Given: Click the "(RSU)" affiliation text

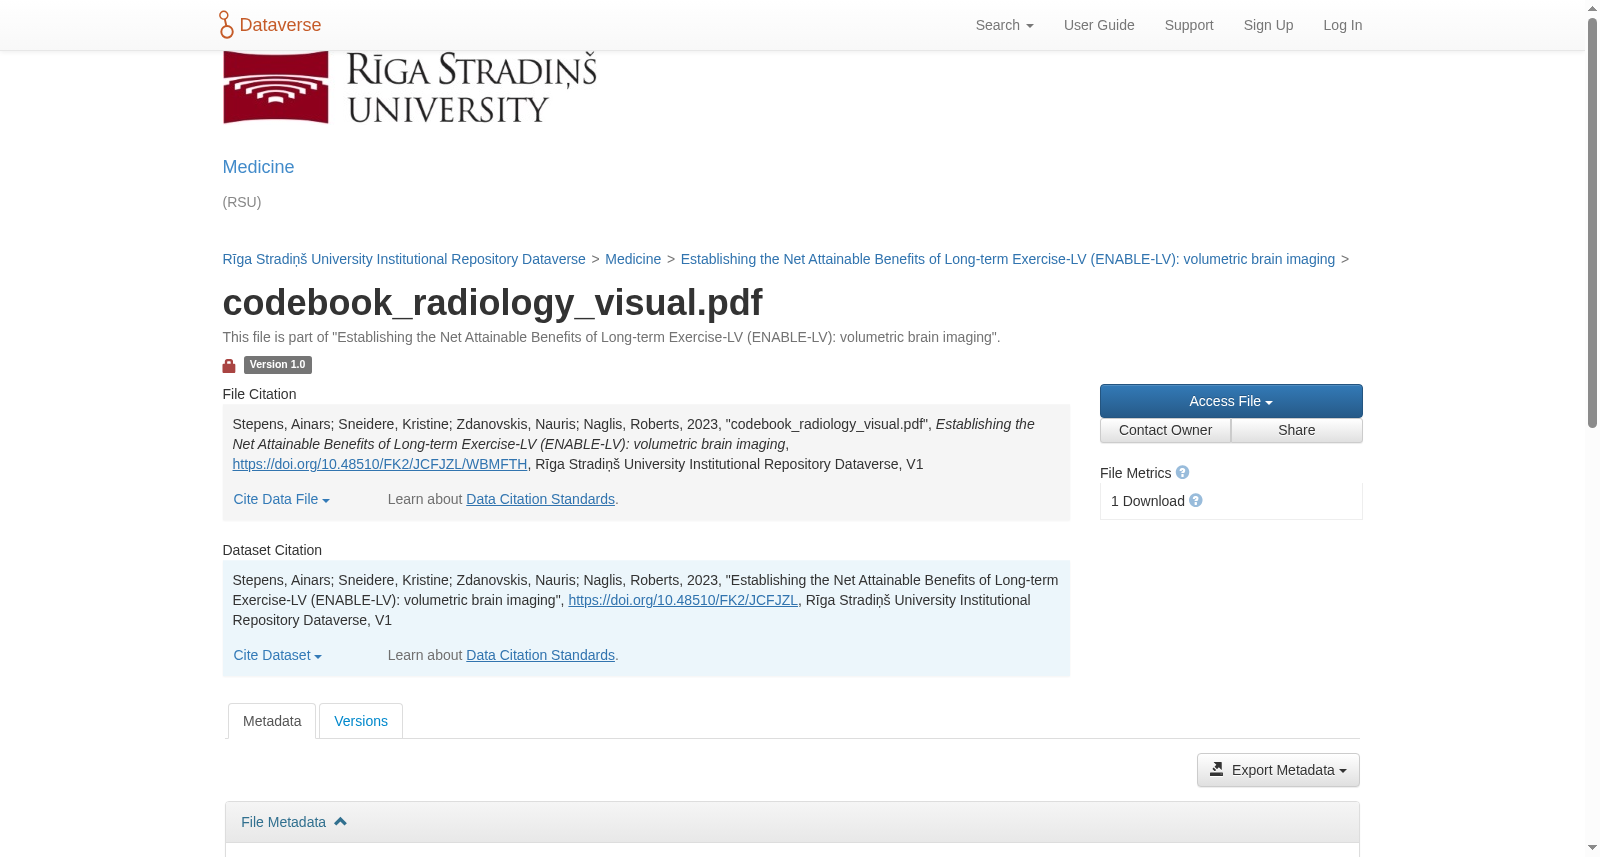Looking at the screenshot, I should pos(242,202).
